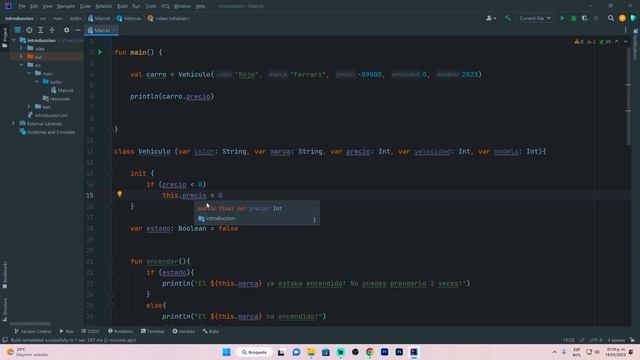Open the JetBrains toolbox colored icon
The image size is (640, 360).
(633, 18)
